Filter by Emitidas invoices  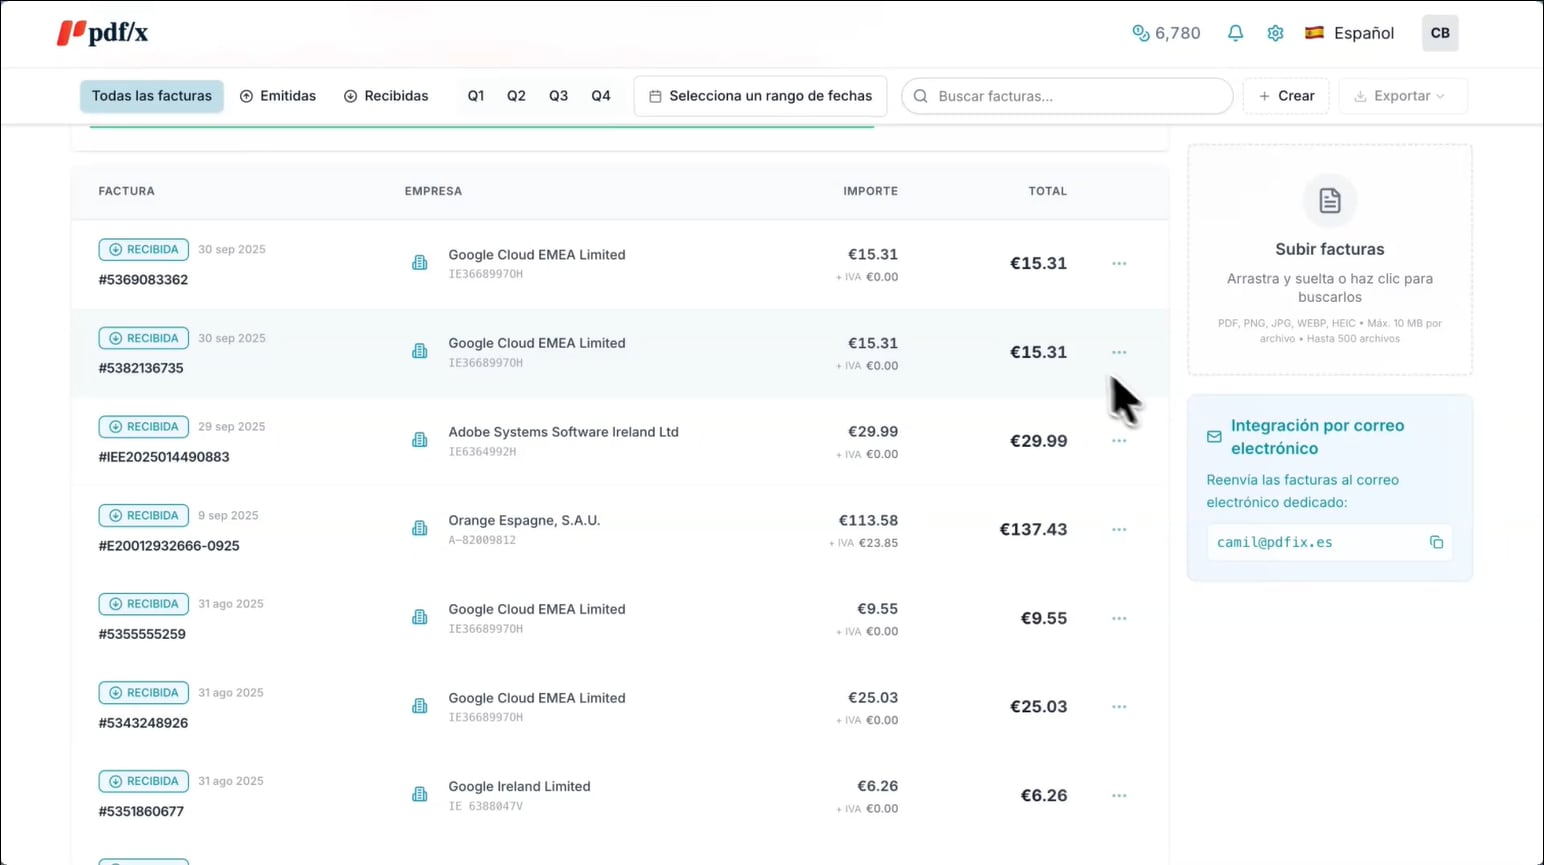click(x=278, y=96)
